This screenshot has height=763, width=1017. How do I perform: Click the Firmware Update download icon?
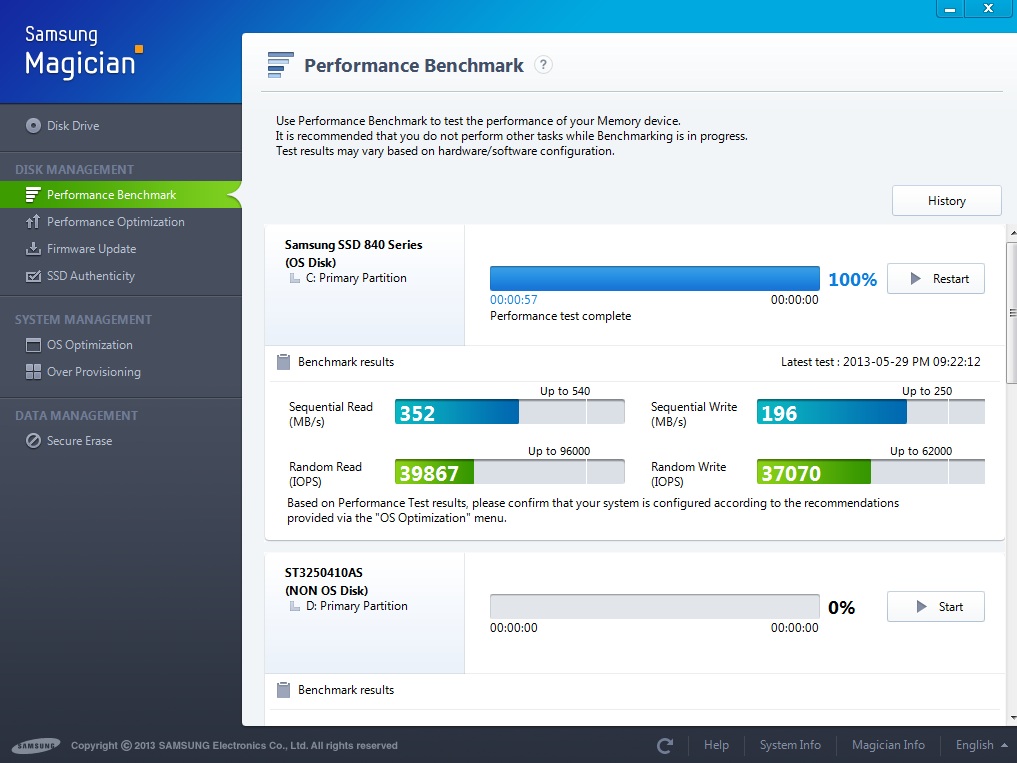coord(32,248)
